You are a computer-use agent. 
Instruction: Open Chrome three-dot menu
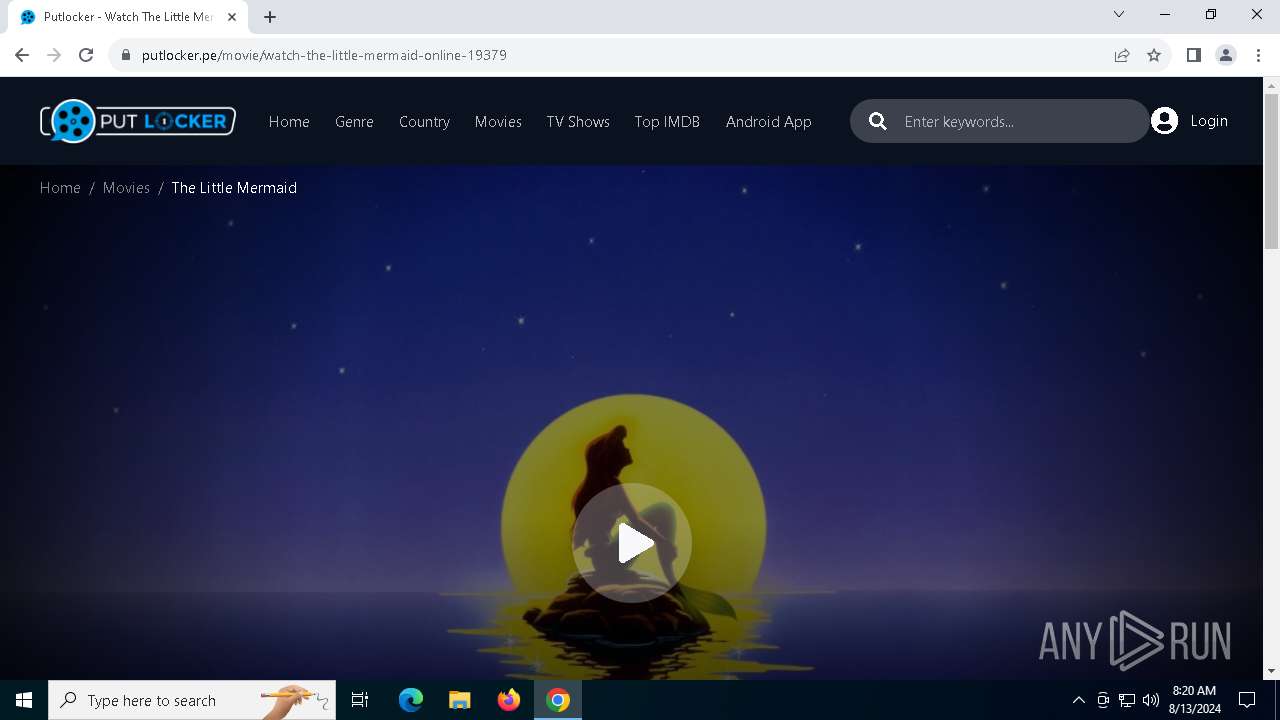pos(1258,55)
